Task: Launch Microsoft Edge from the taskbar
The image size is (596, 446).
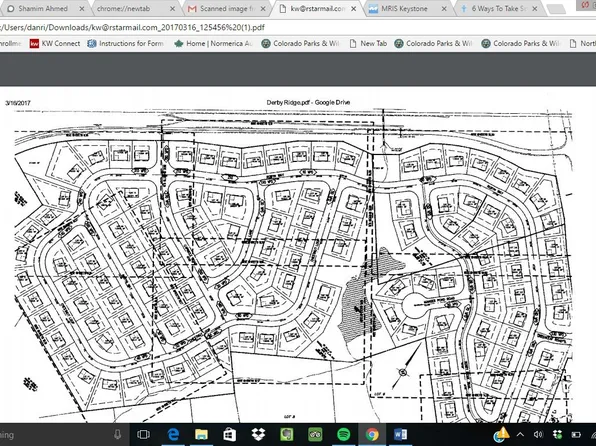Action: [x=173, y=434]
